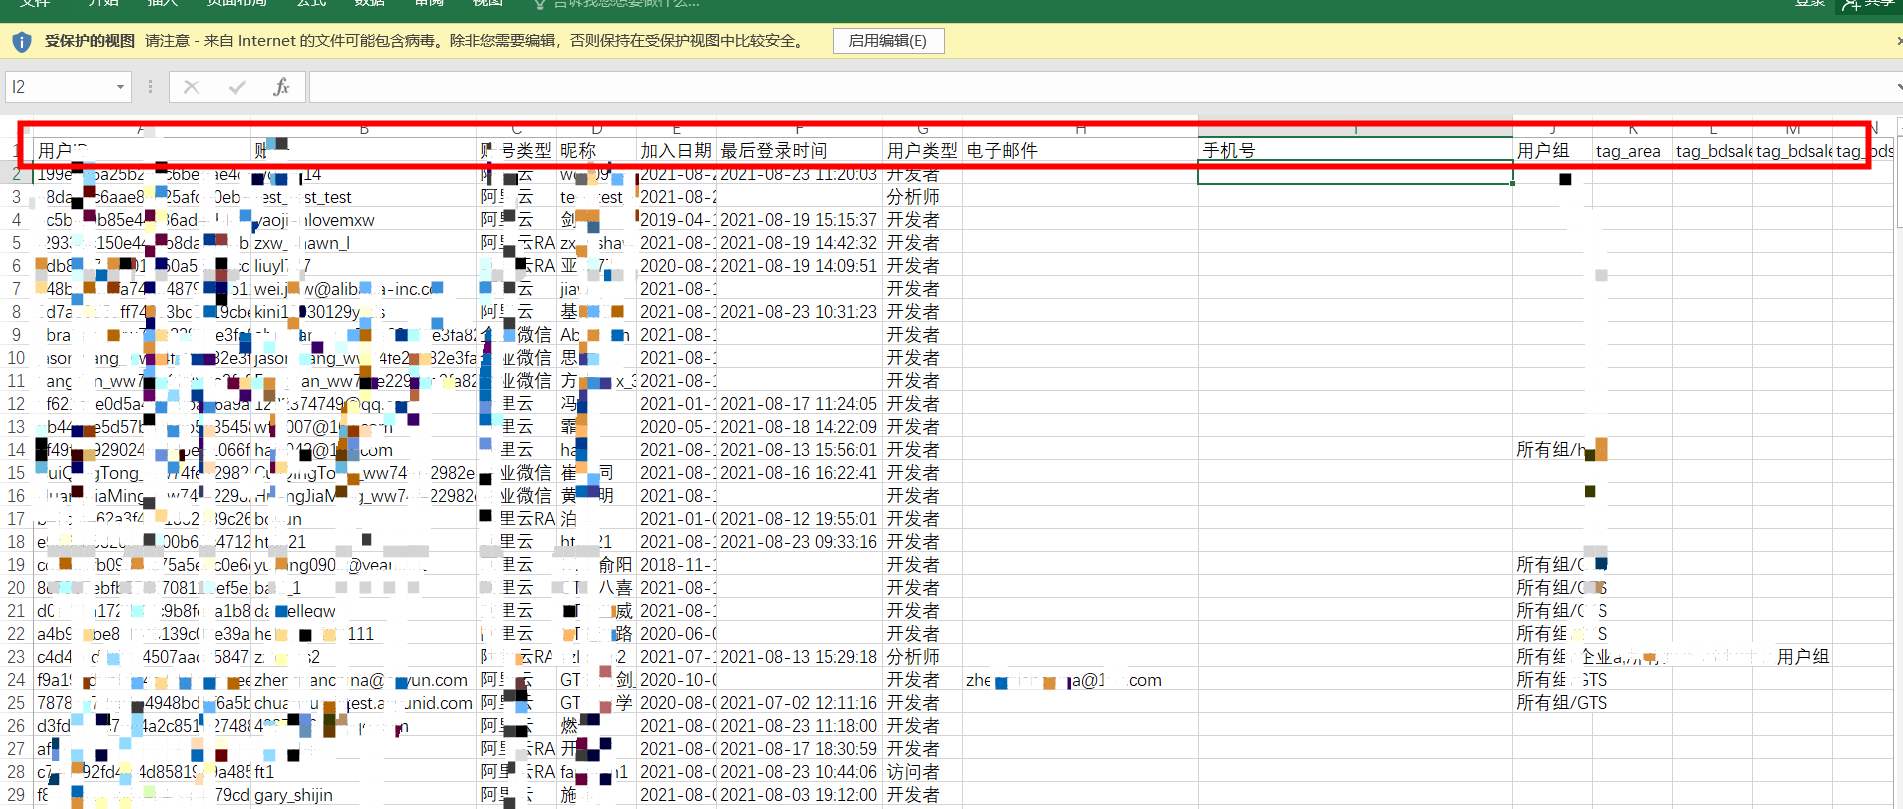
Task: Click the Enter checkmark icon in formula bar
Action: [237, 87]
